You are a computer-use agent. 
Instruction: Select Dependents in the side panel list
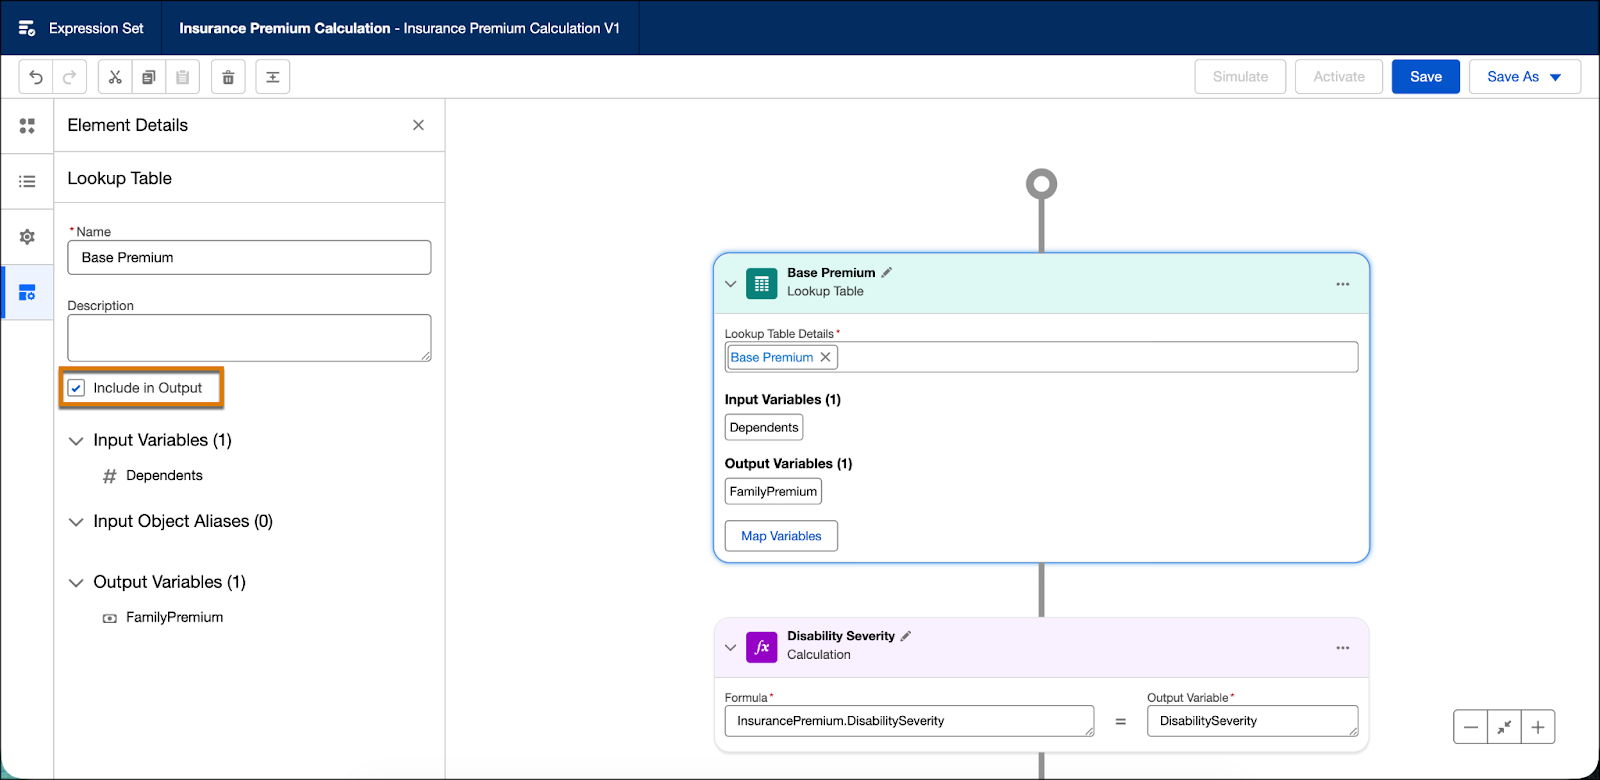(x=164, y=476)
